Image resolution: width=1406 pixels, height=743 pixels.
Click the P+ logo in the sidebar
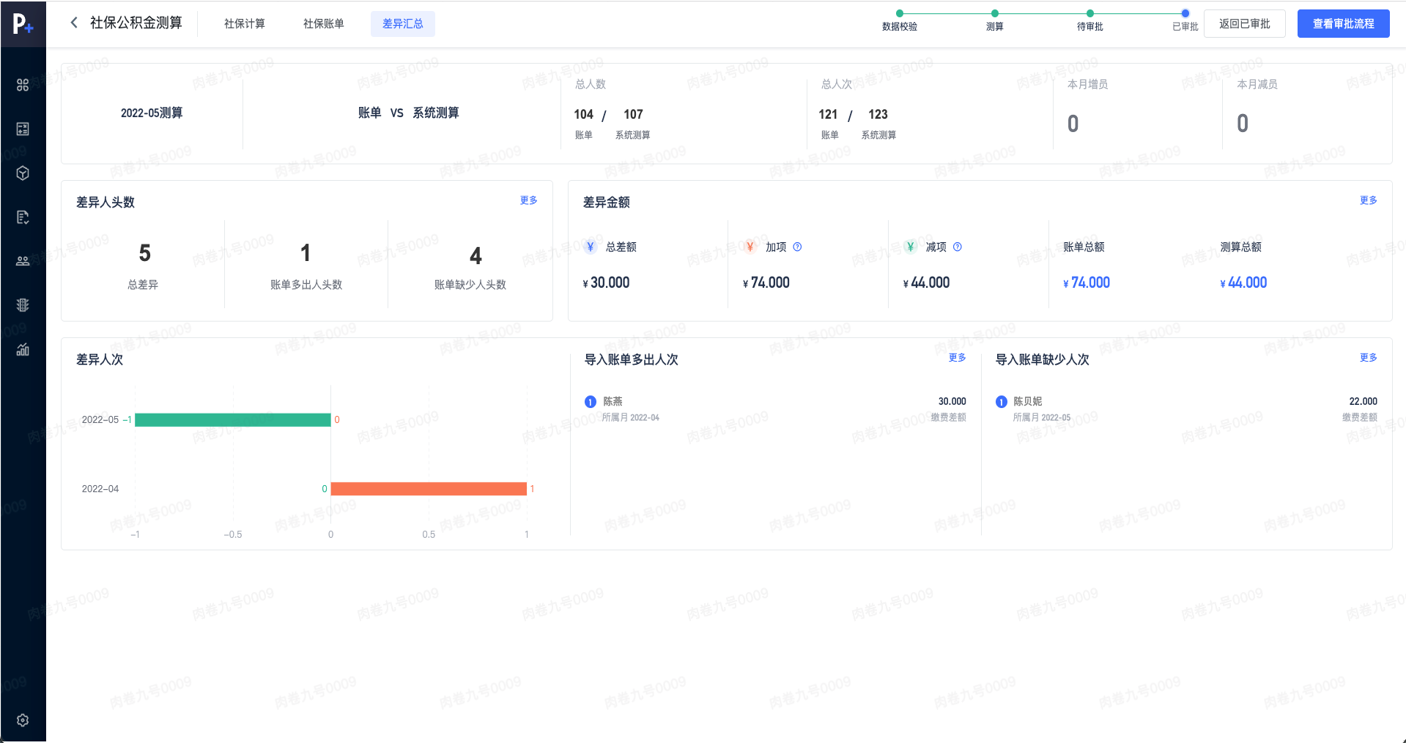click(x=22, y=24)
